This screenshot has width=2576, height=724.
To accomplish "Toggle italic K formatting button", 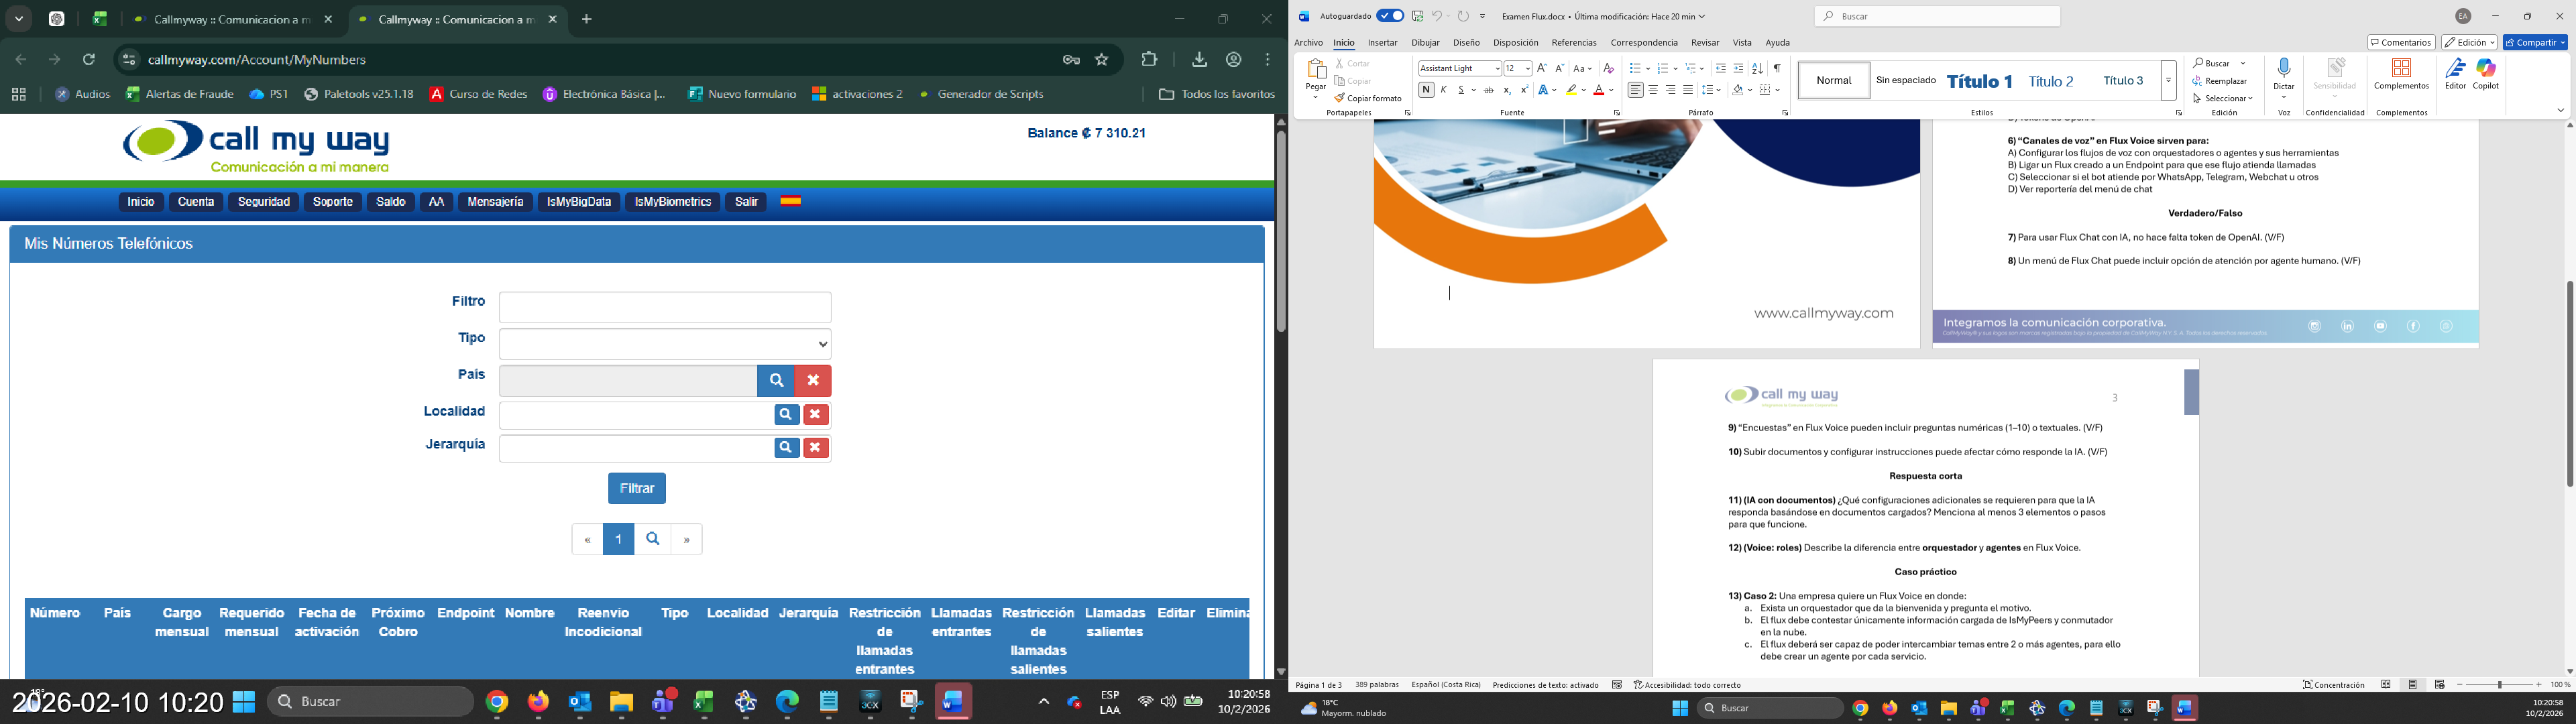I will tap(1444, 91).
